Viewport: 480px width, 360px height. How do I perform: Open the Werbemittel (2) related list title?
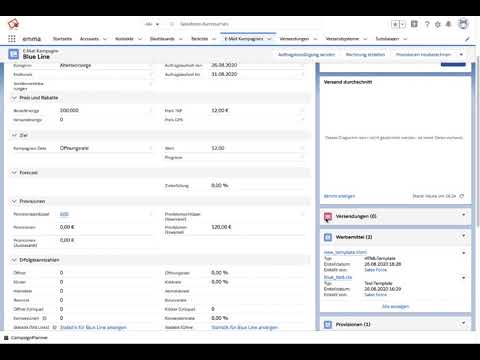[x=354, y=237]
